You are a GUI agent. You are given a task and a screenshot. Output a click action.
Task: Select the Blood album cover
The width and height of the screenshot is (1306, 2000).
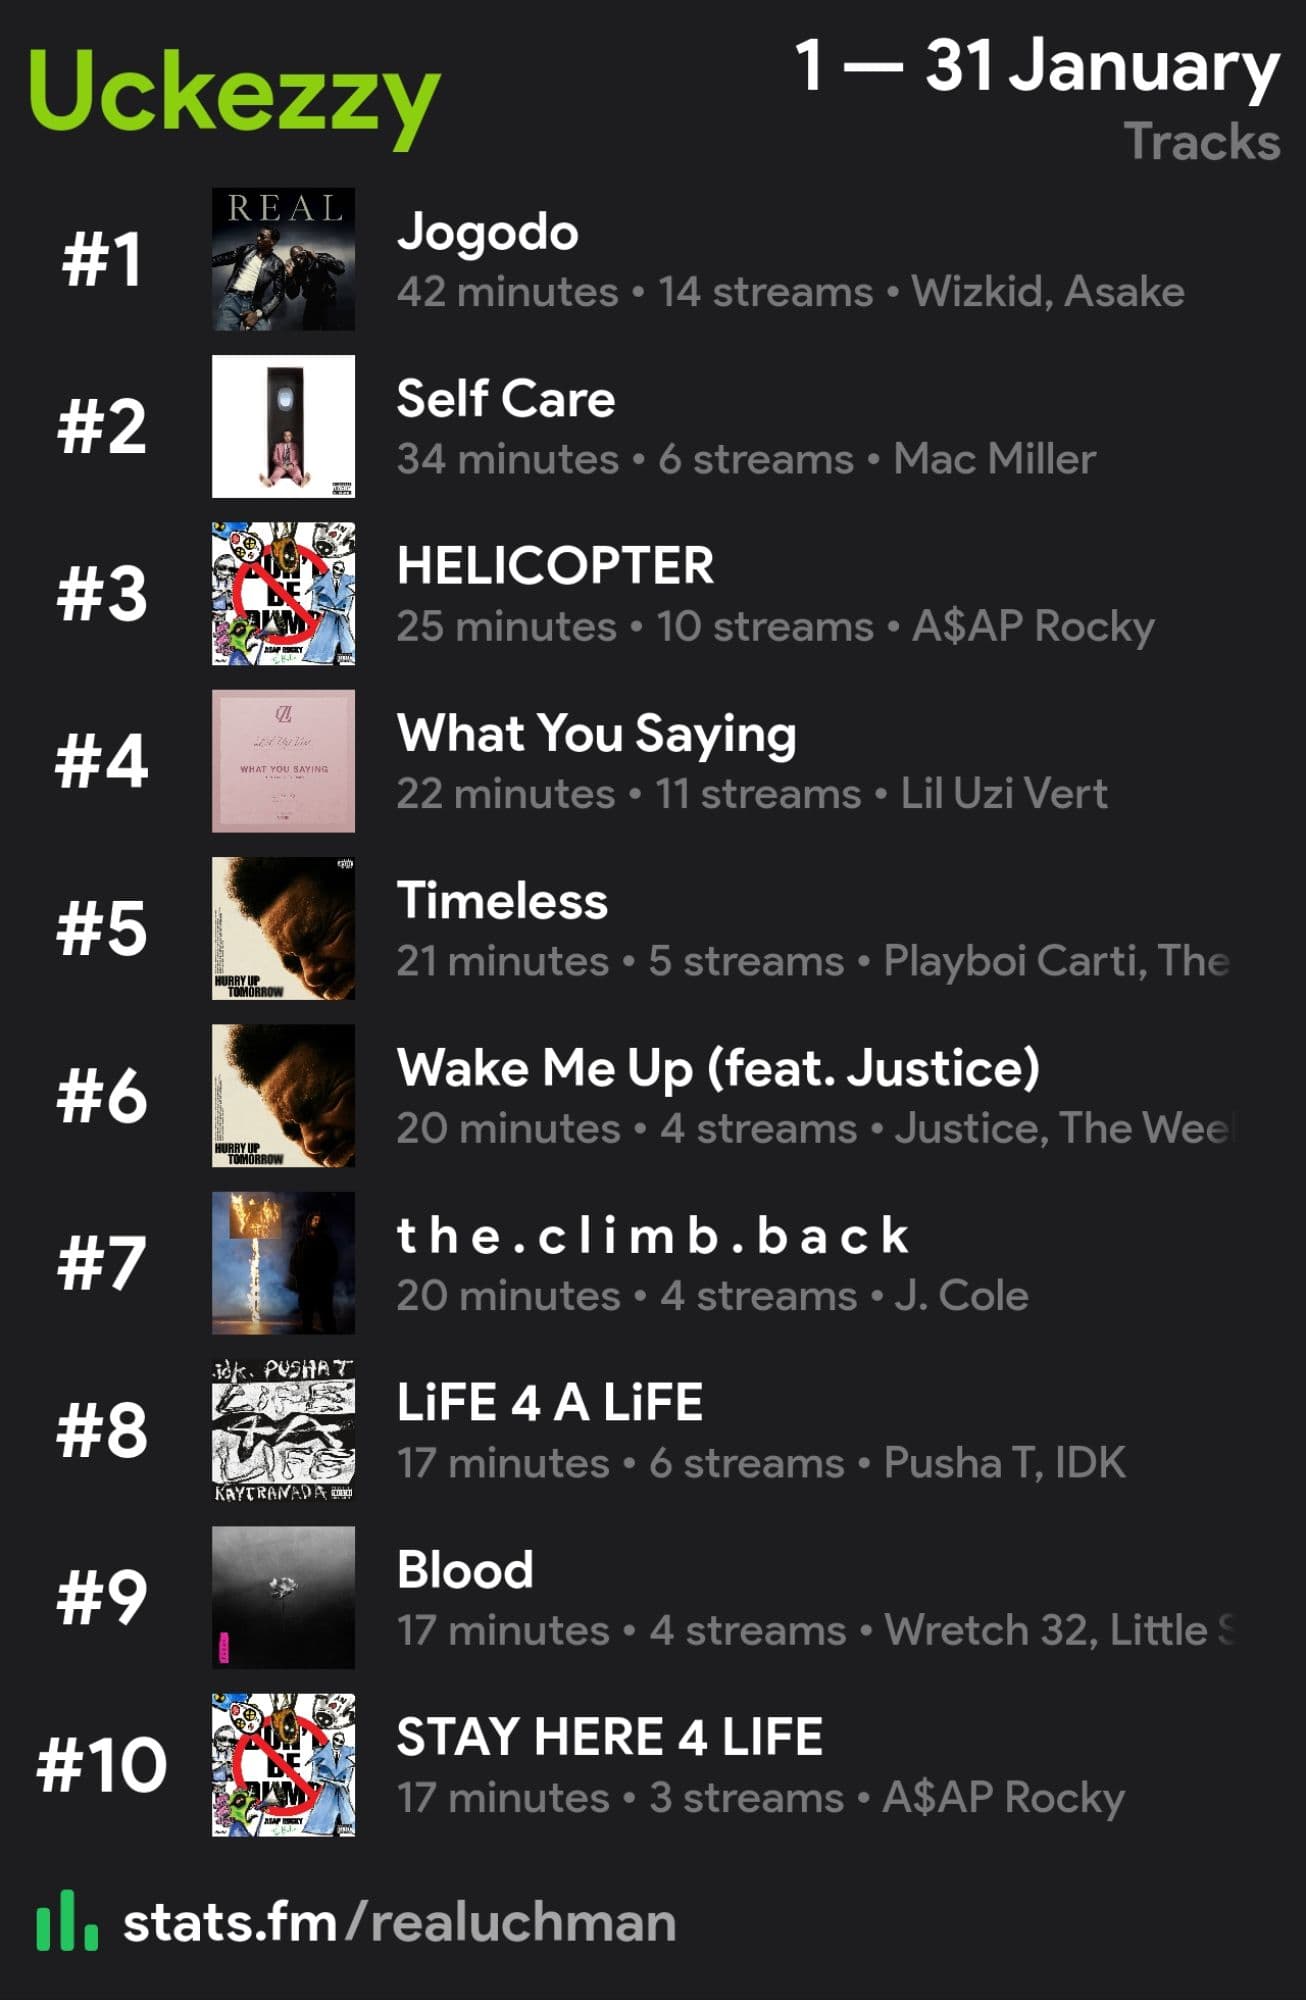(283, 1597)
